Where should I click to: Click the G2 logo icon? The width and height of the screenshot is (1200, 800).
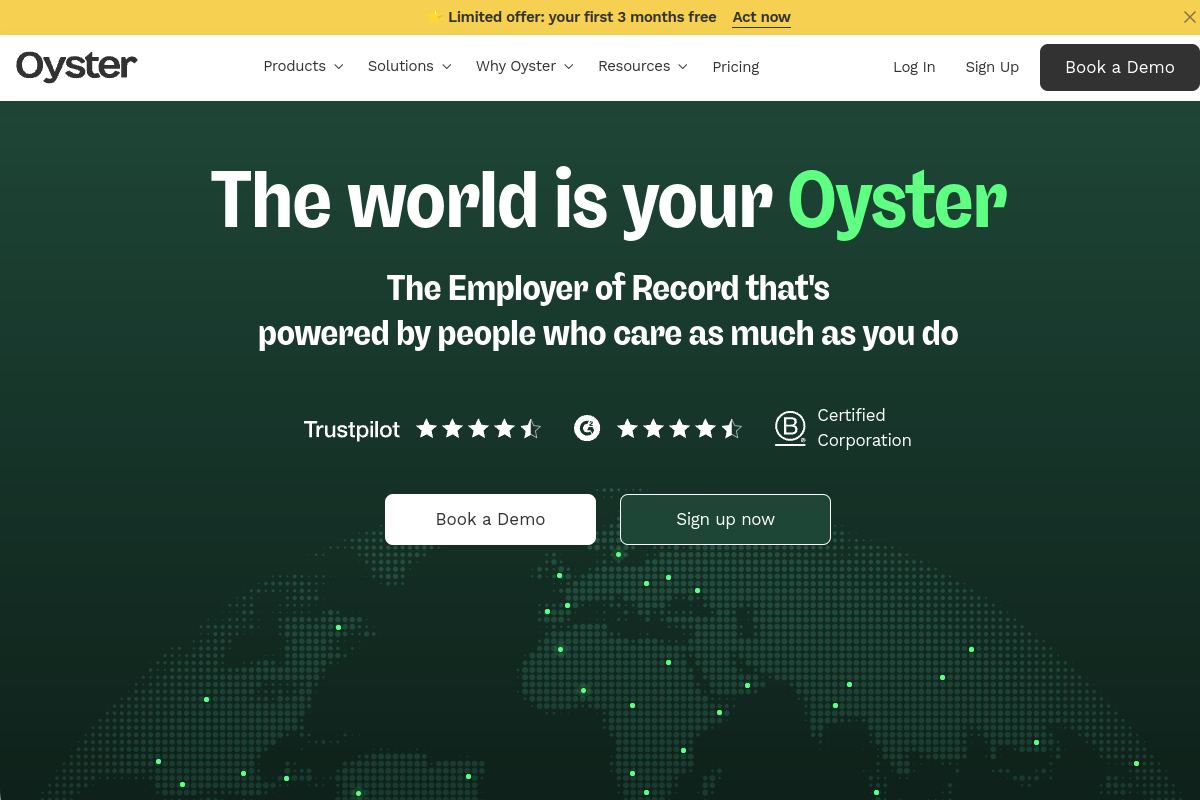[x=587, y=429]
